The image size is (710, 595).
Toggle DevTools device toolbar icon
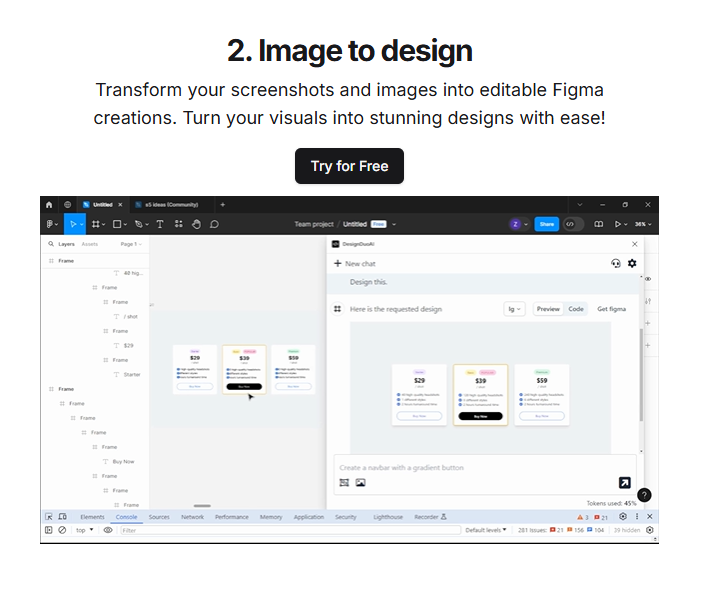(x=63, y=517)
